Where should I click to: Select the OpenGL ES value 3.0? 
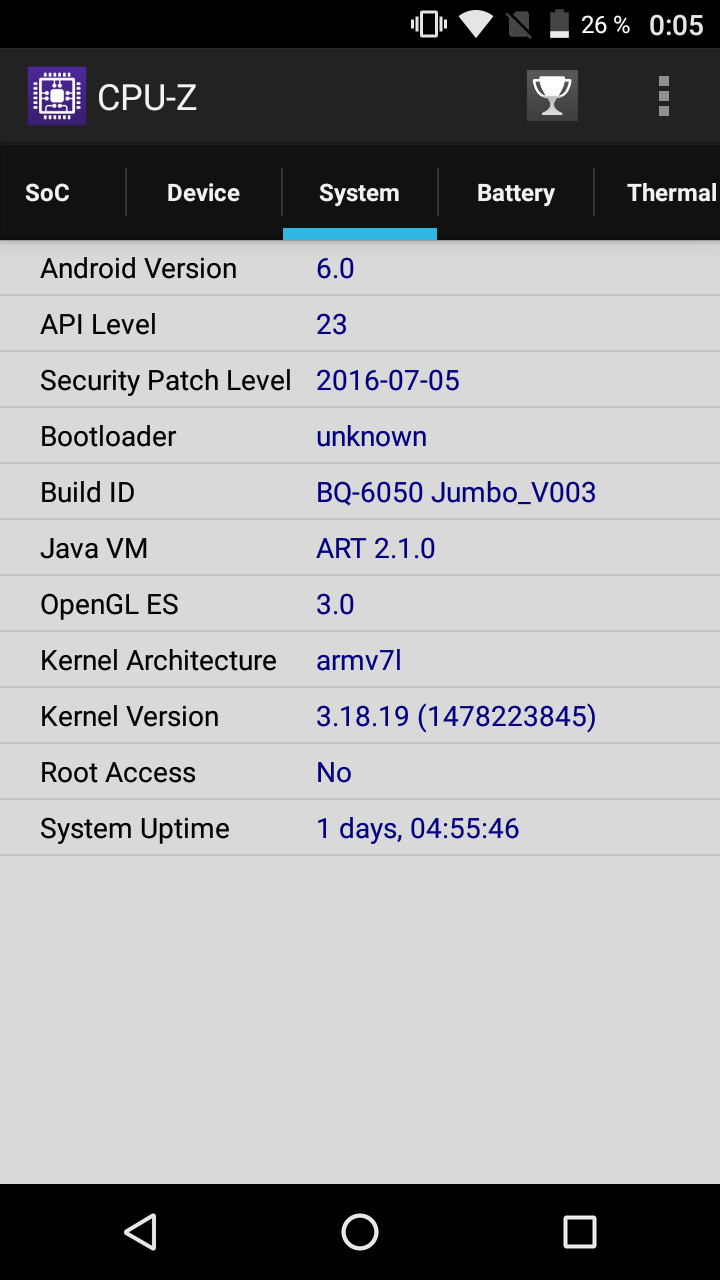[x=335, y=604]
